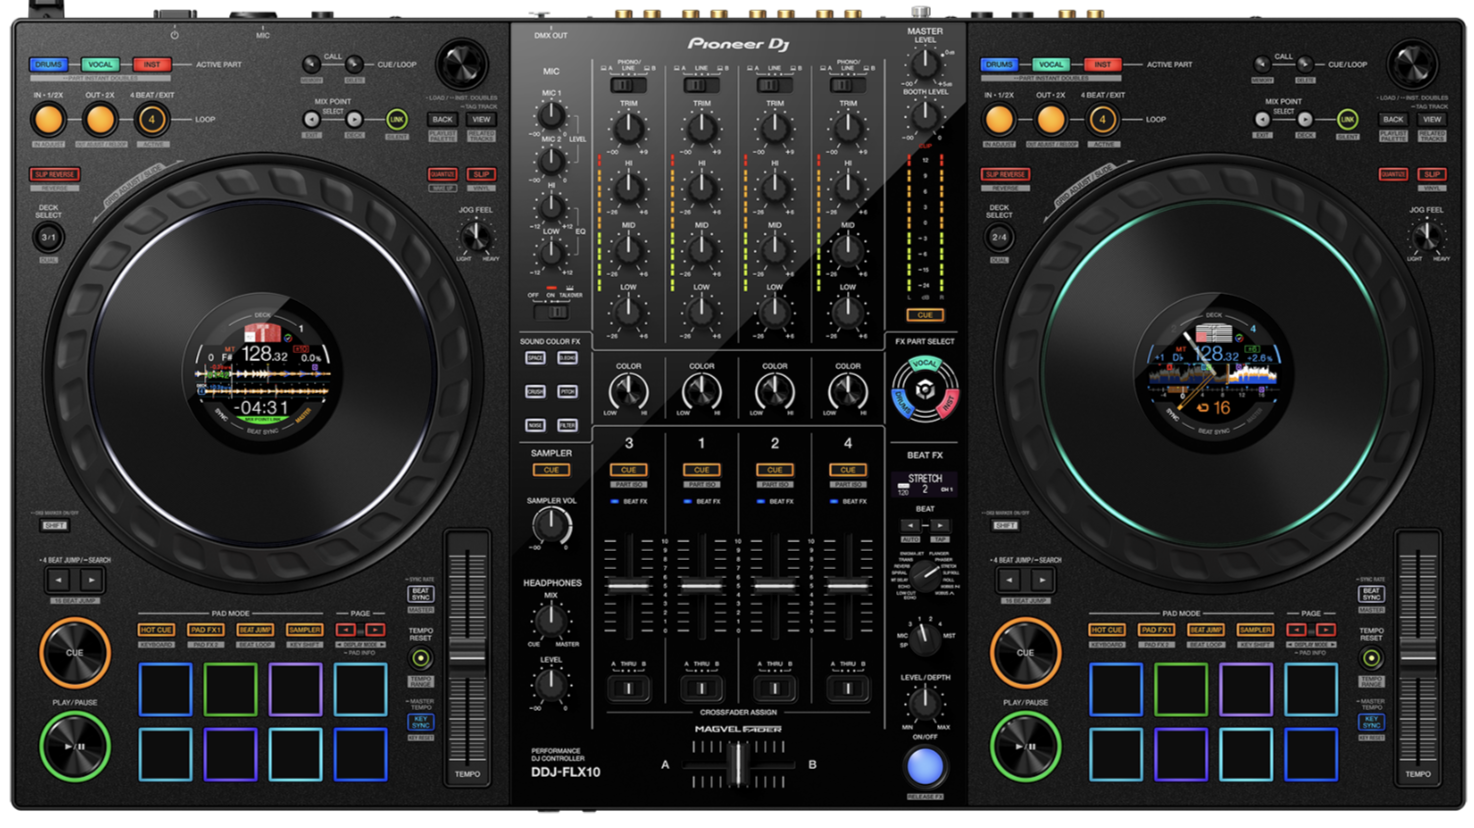Switch to the INST part on right deck
Image resolution: width=1474 pixels, height=828 pixels.
[x=1104, y=62]
